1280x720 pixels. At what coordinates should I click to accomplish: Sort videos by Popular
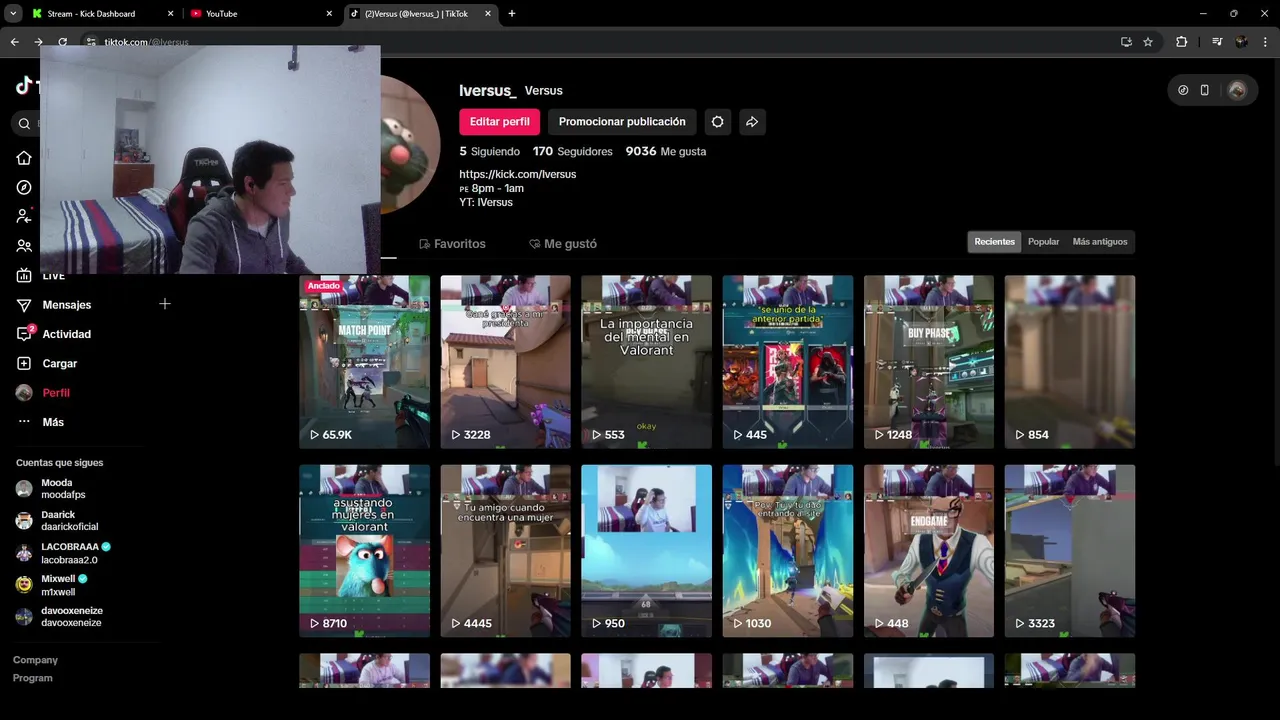point(1043,242)
